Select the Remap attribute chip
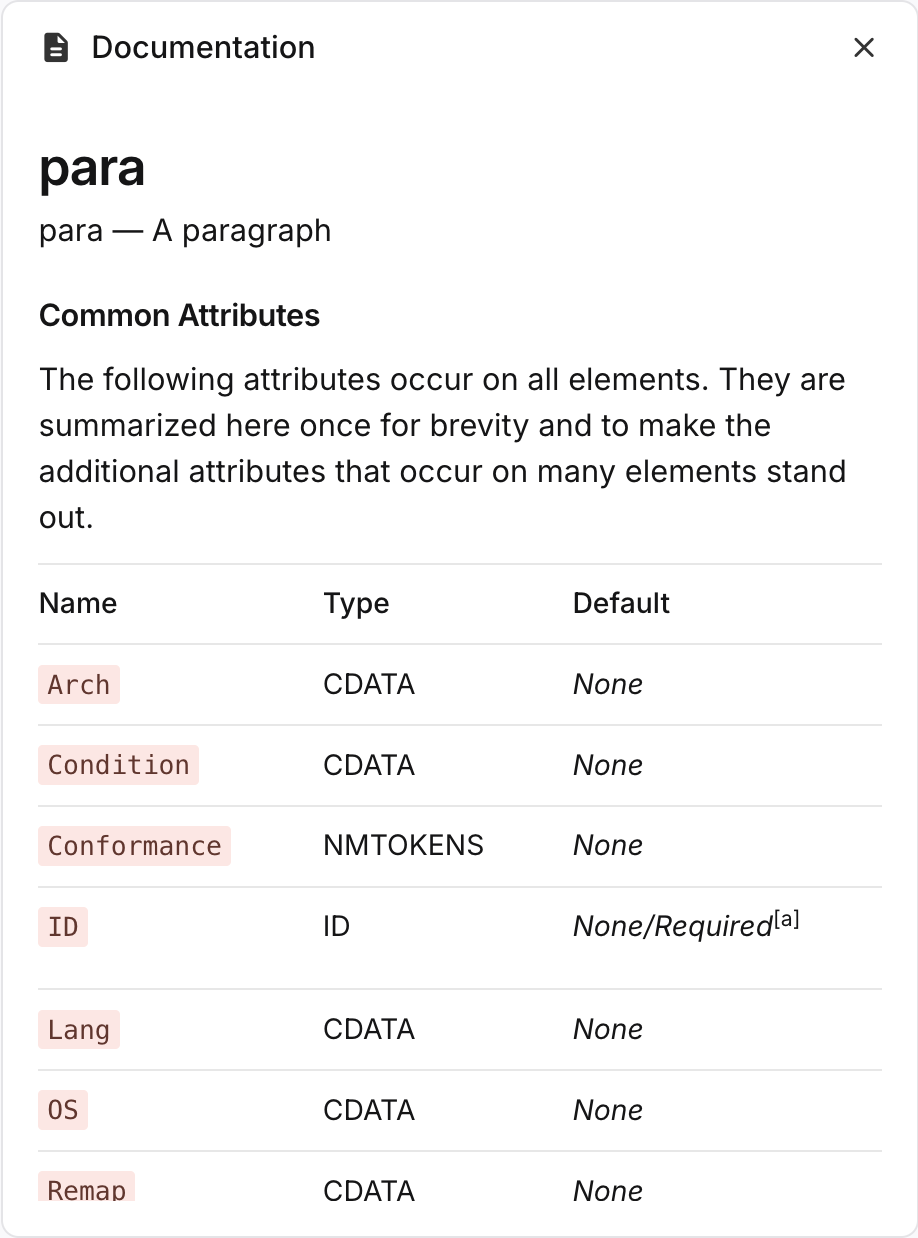Screen dimensions: 918x1238 click(86, 1190)
